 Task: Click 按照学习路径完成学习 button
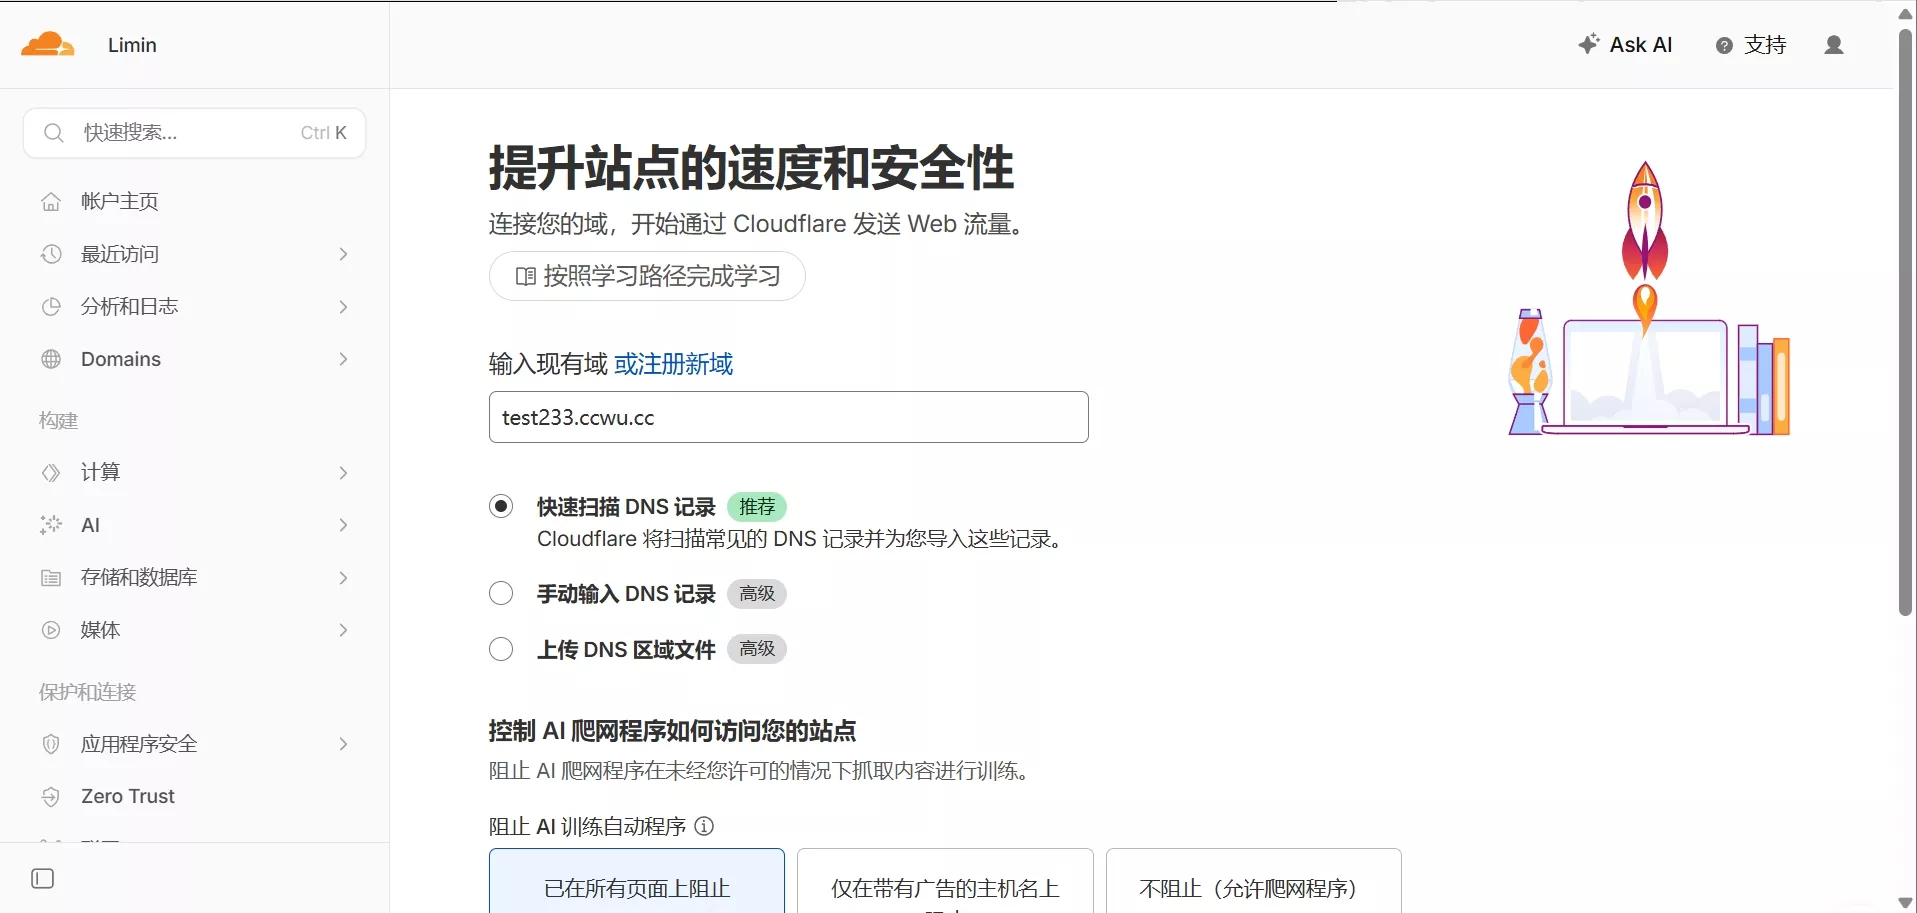click(x=647, y=276)
